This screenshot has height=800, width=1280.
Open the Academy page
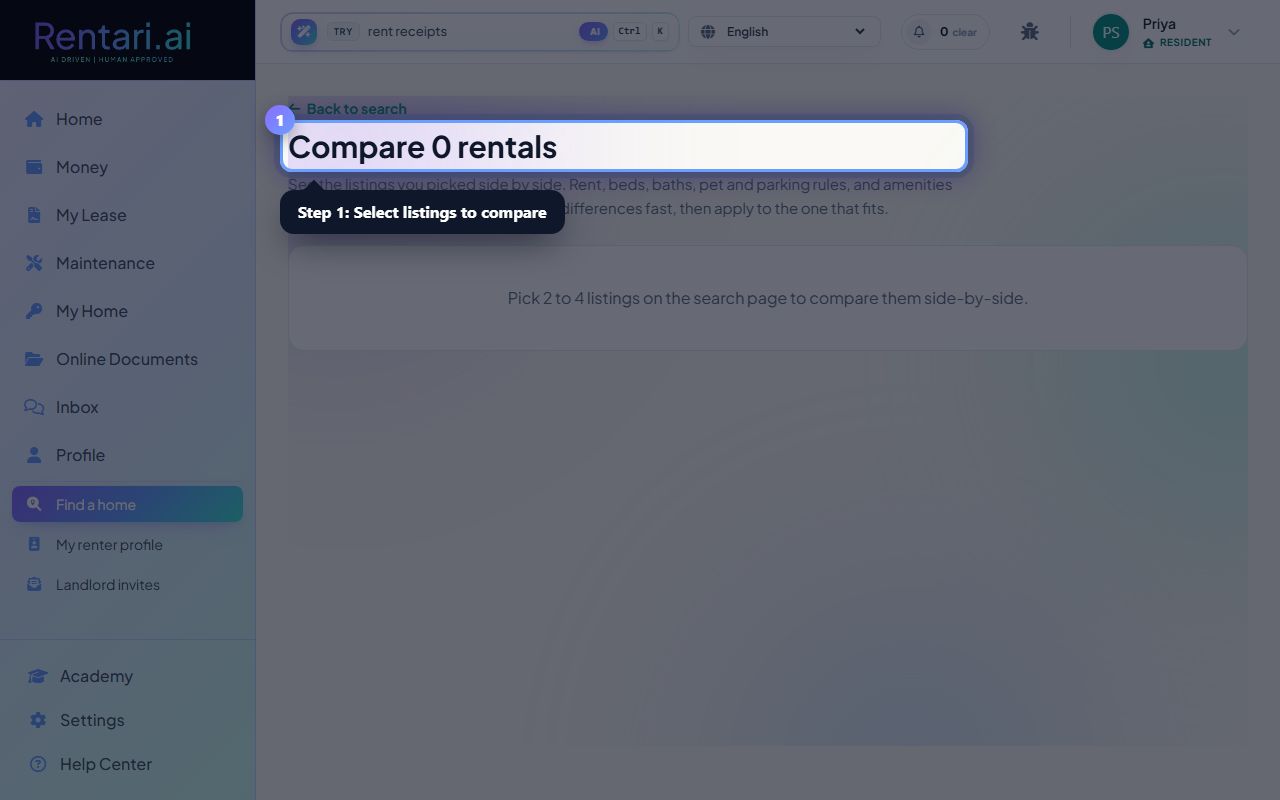127,676
